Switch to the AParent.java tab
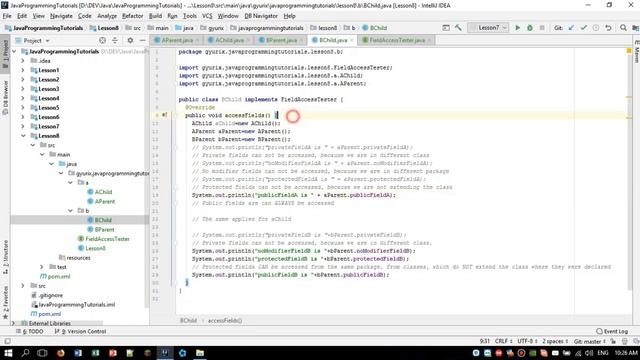640x360 pixels. click(176, 40)
